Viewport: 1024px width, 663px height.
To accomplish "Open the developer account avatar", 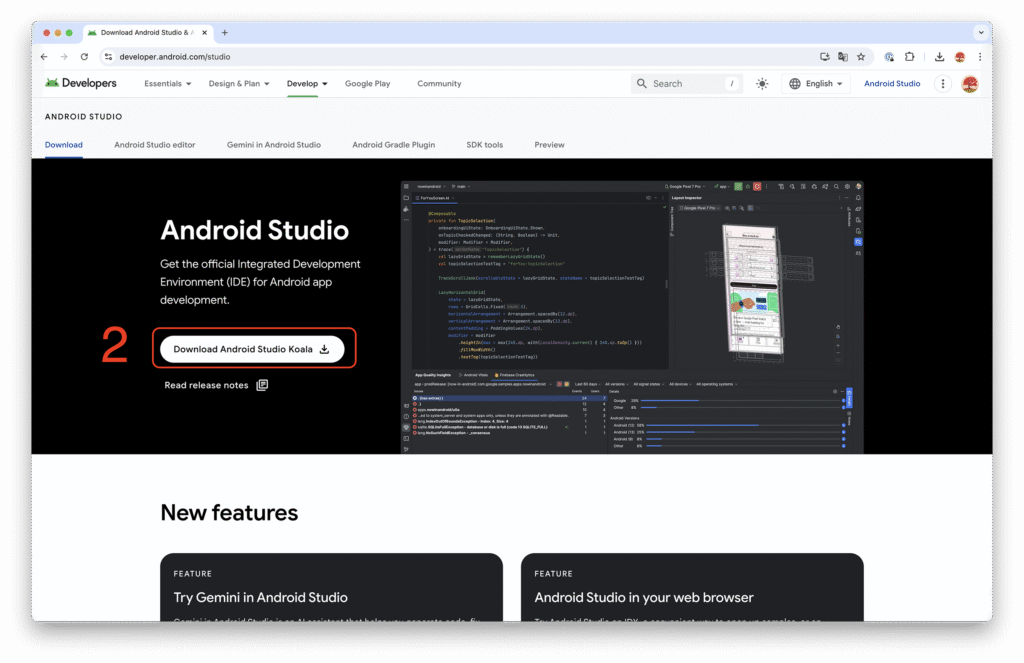I will [x=970, y=84].
